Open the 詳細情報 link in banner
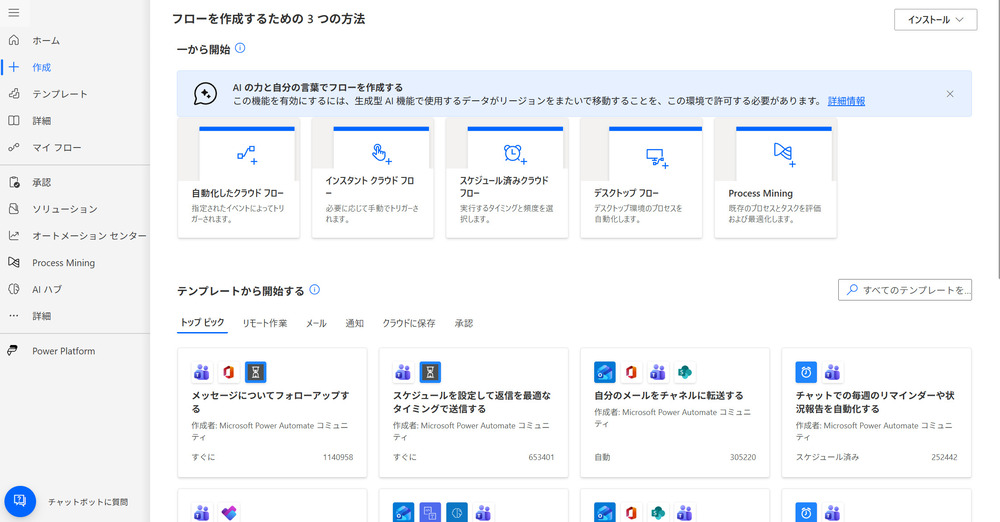This screenshot has width=1000, height=522. point(846,101)
